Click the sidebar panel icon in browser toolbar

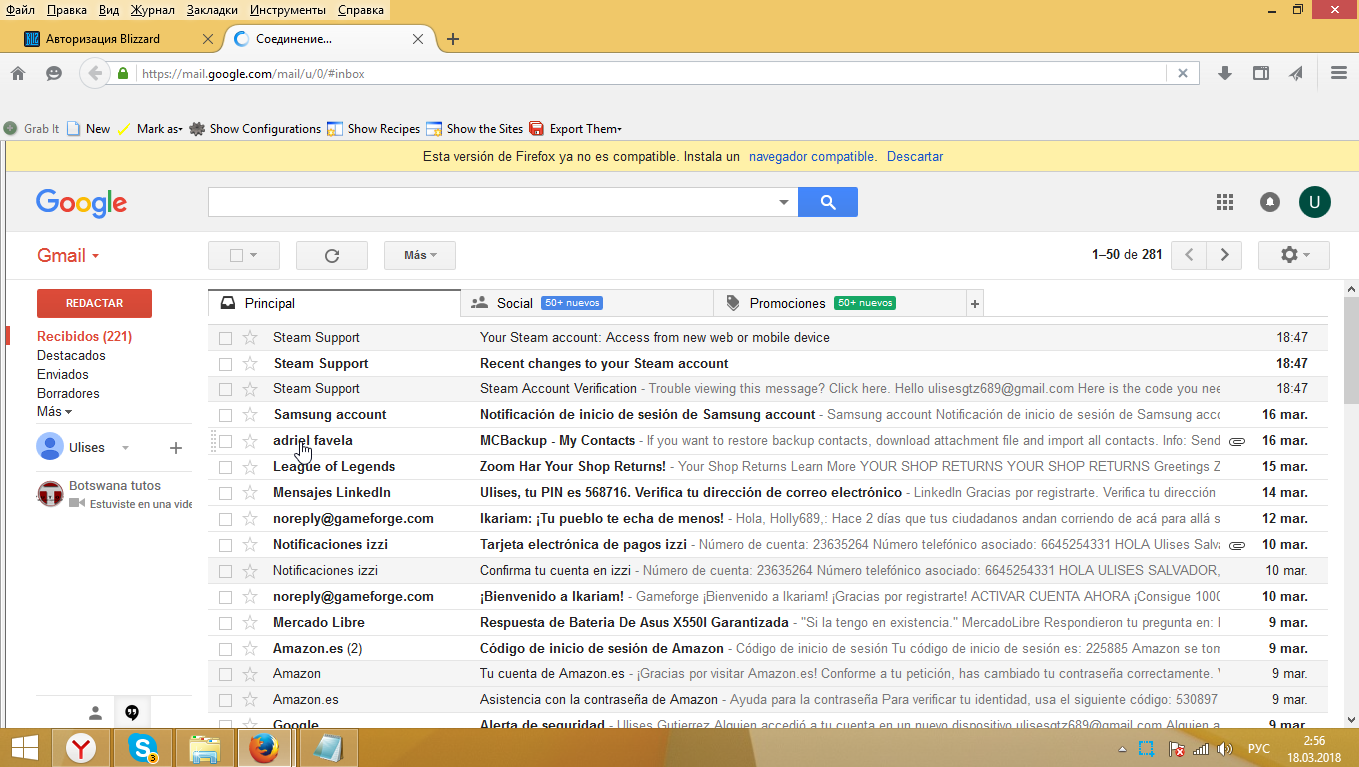1261,73
